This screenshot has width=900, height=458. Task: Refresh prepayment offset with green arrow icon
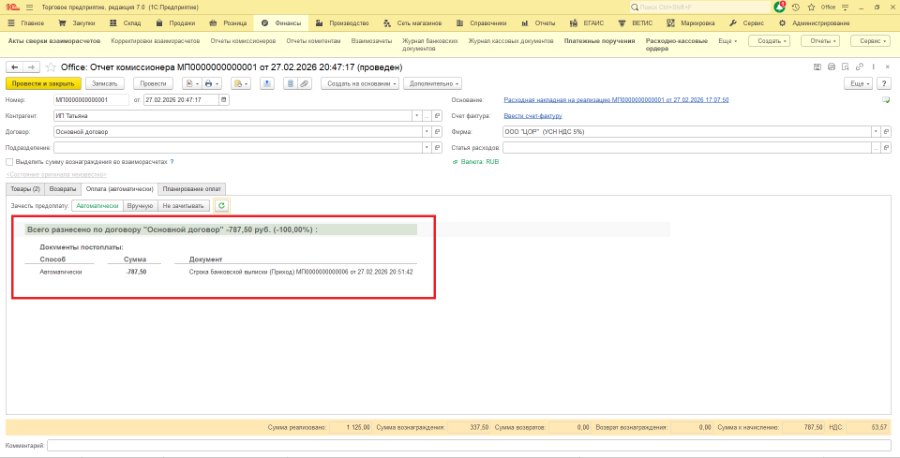coord(222,205)
